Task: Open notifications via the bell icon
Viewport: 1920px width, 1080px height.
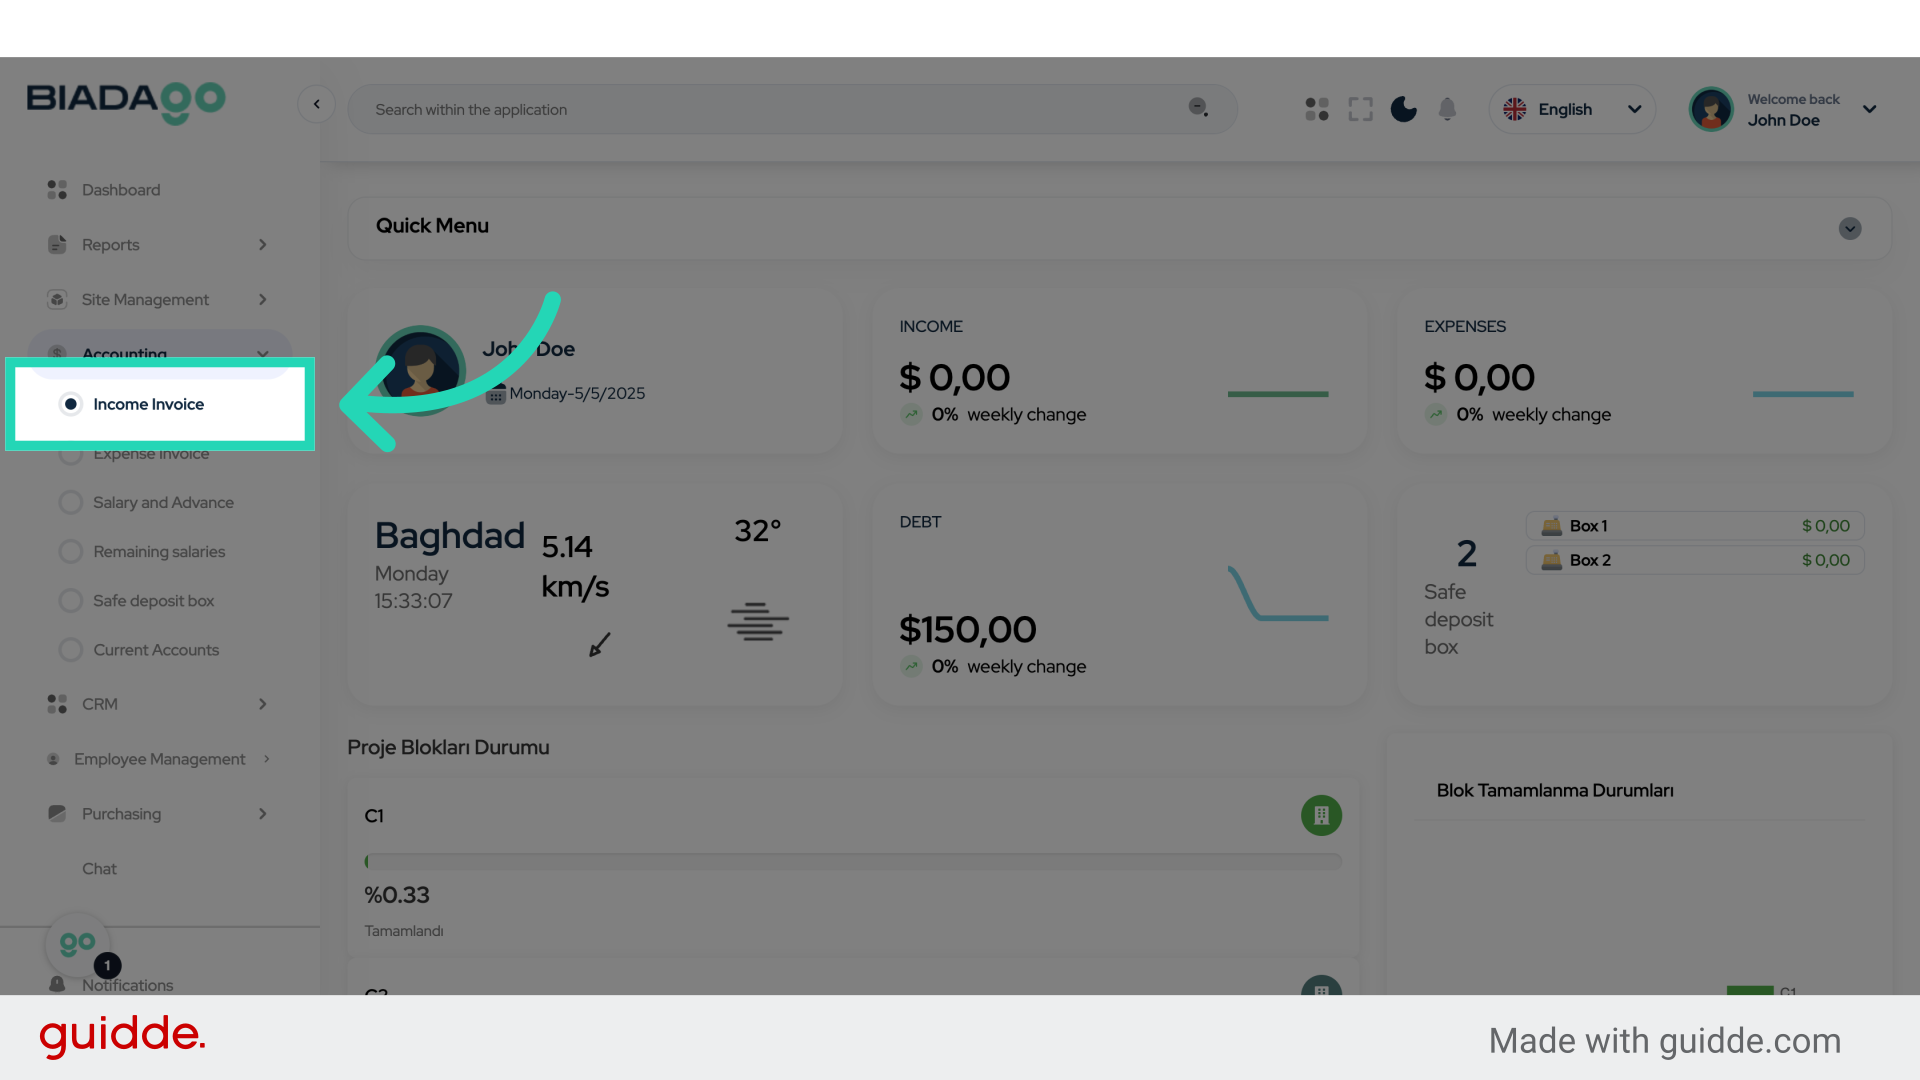Action: pos(1447,109)
